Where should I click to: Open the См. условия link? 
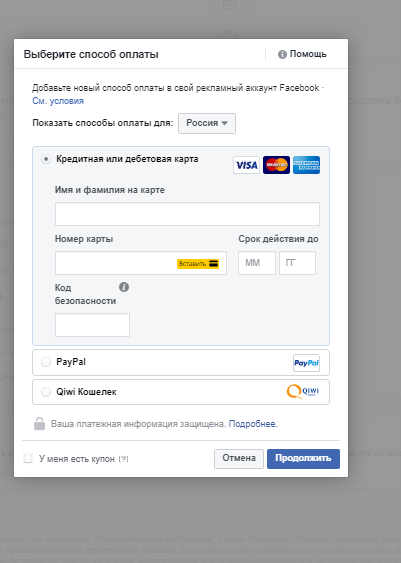pyautogui.click(x=58, y=101)
